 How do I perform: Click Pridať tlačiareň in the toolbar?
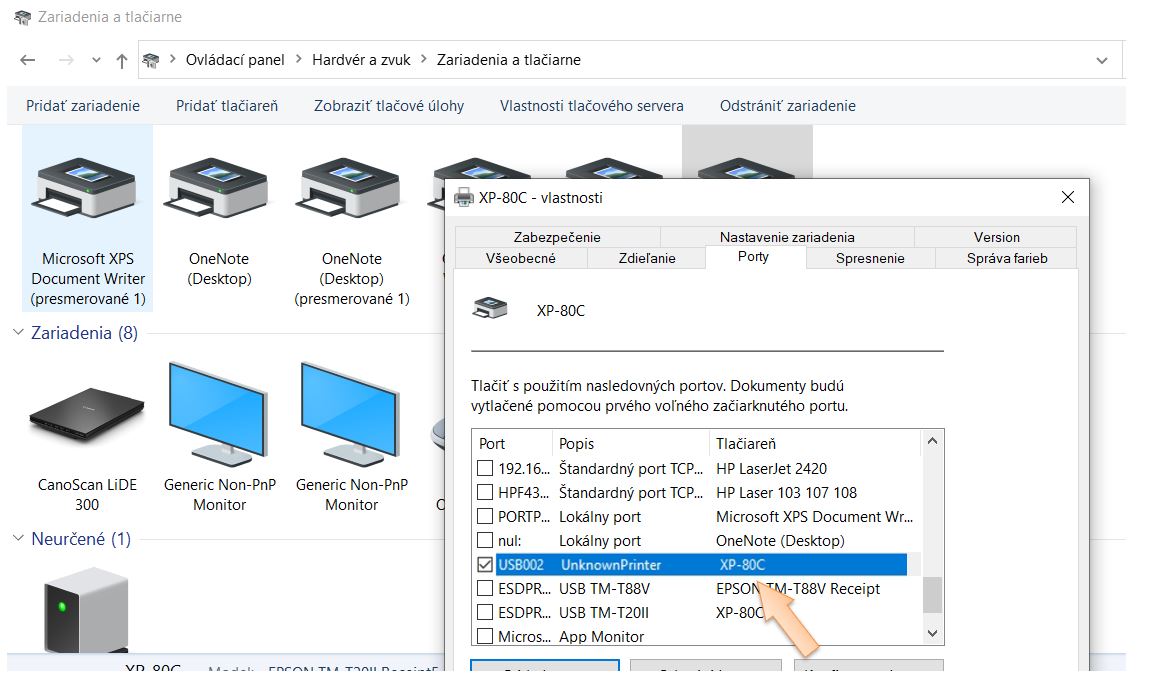coord(227,106)
